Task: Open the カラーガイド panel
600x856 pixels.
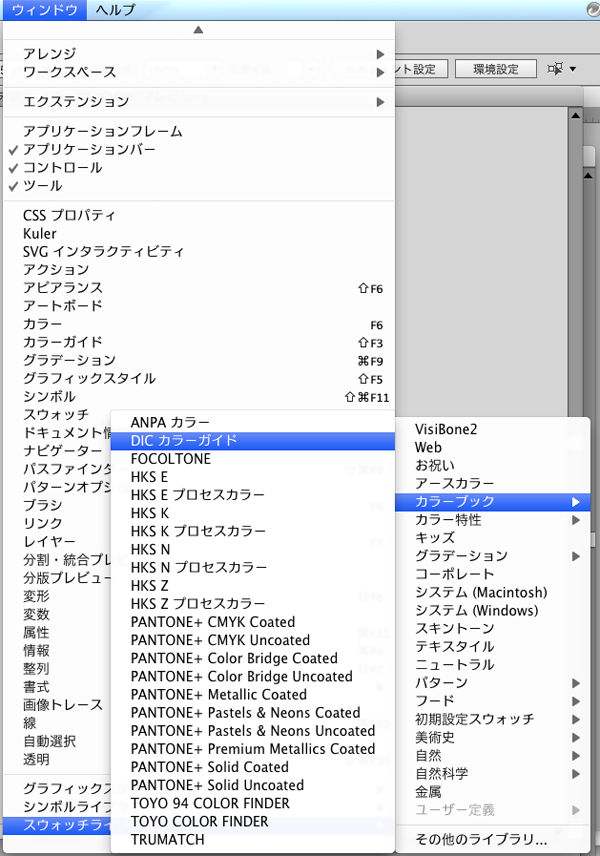Action: pyautogui.click(x=63, y=342)
